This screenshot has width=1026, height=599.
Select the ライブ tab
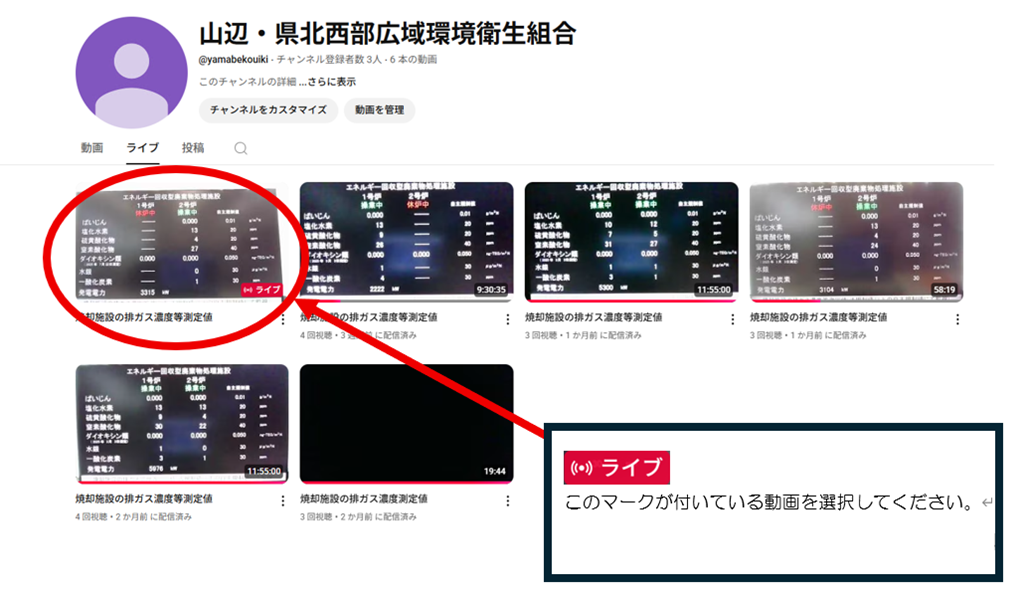[143, 147]
